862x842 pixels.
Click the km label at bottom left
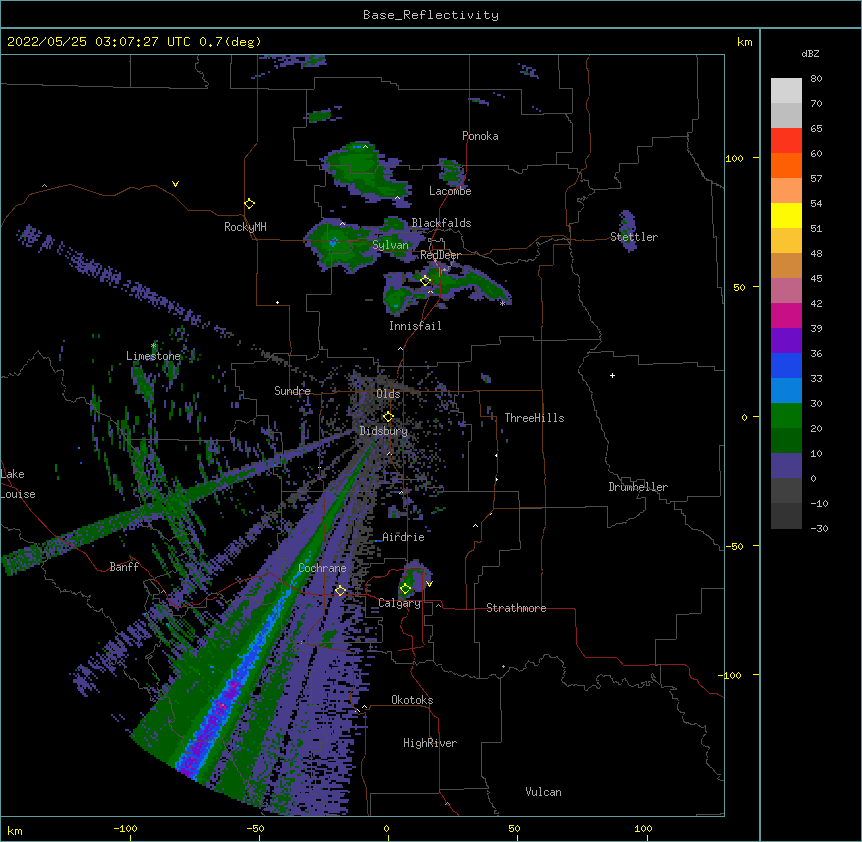coord(14,830)
